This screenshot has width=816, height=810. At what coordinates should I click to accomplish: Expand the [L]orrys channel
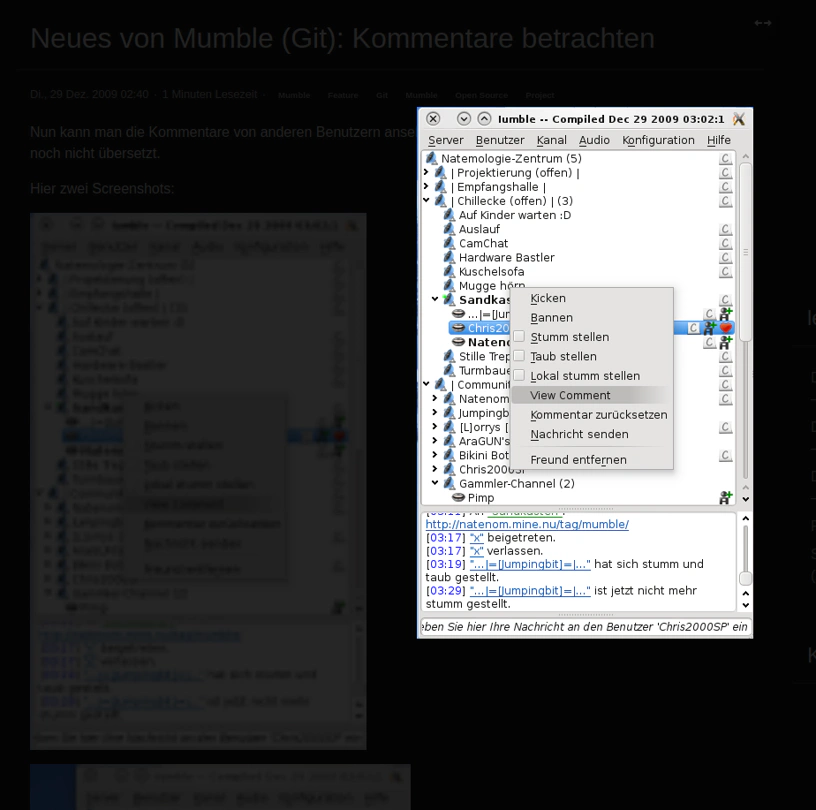point(435,426)
